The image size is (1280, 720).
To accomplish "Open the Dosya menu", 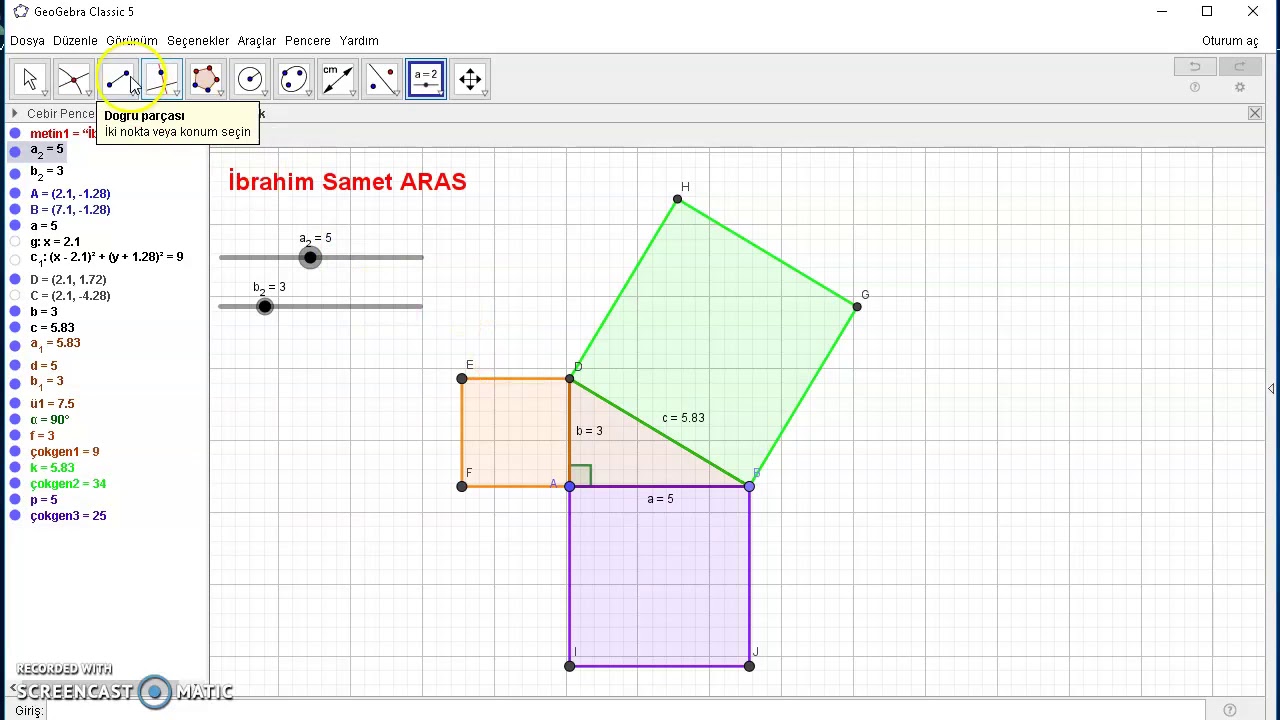I will (x=28, y=41).
